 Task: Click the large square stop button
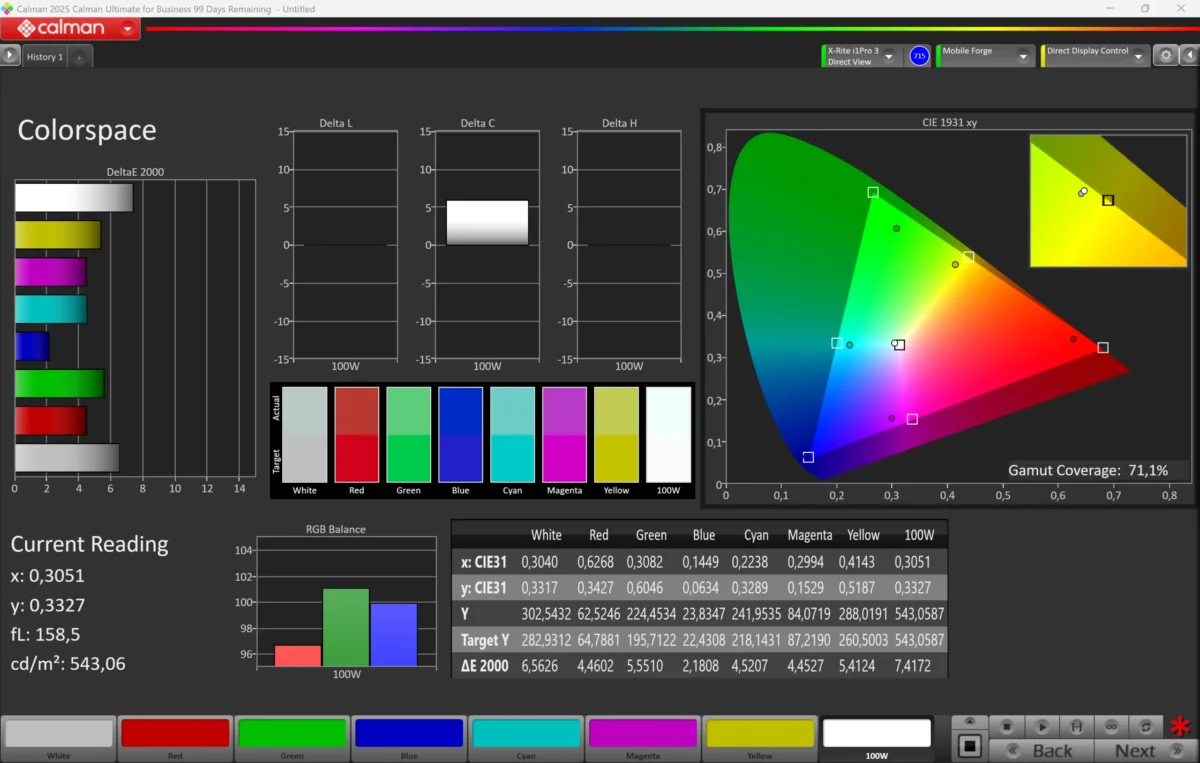click(968, 746)
